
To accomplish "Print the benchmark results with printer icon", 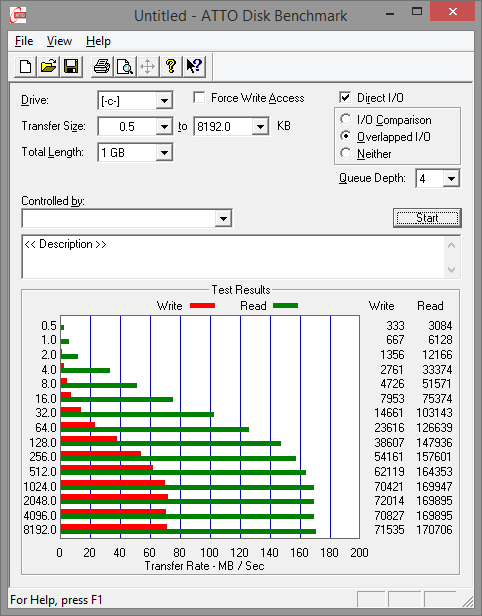I will click(x=102, y=66).
